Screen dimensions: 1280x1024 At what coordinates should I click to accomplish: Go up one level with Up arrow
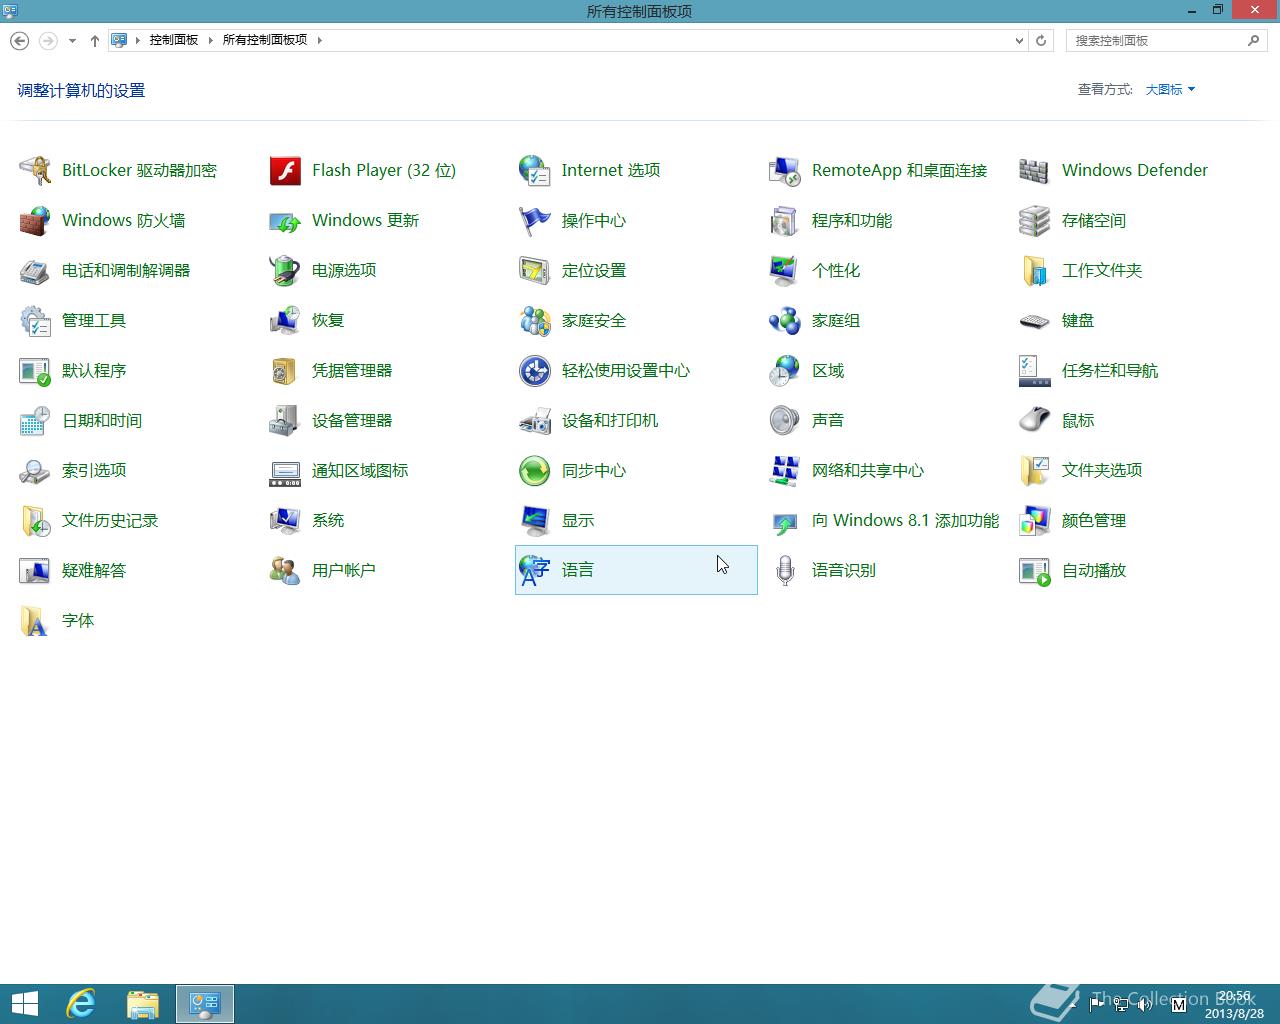coord(94,41)
